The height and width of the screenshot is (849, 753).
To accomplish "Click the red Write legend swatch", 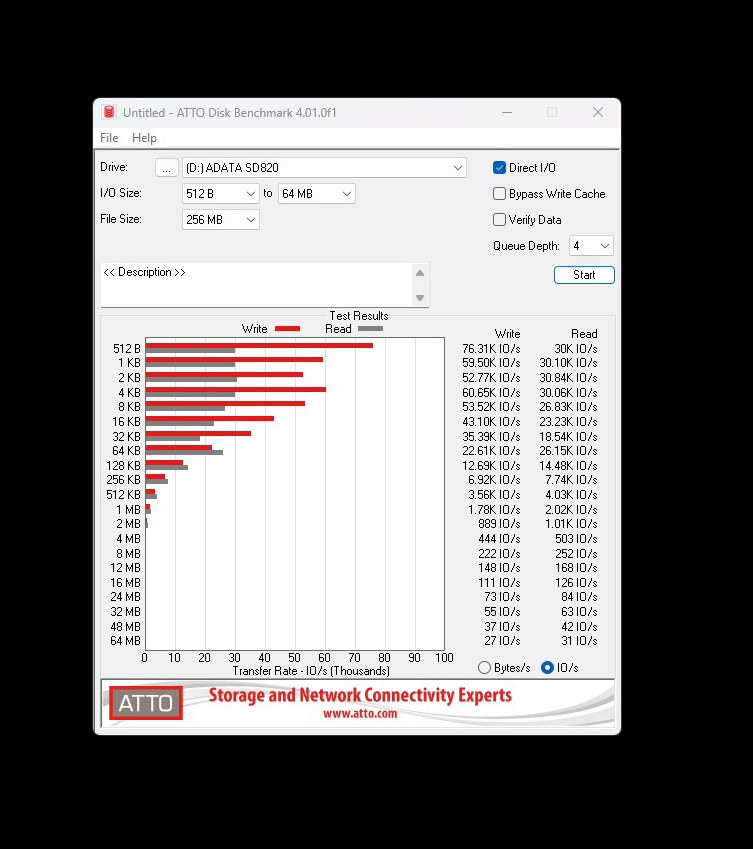I will click(x=287, y=329).
